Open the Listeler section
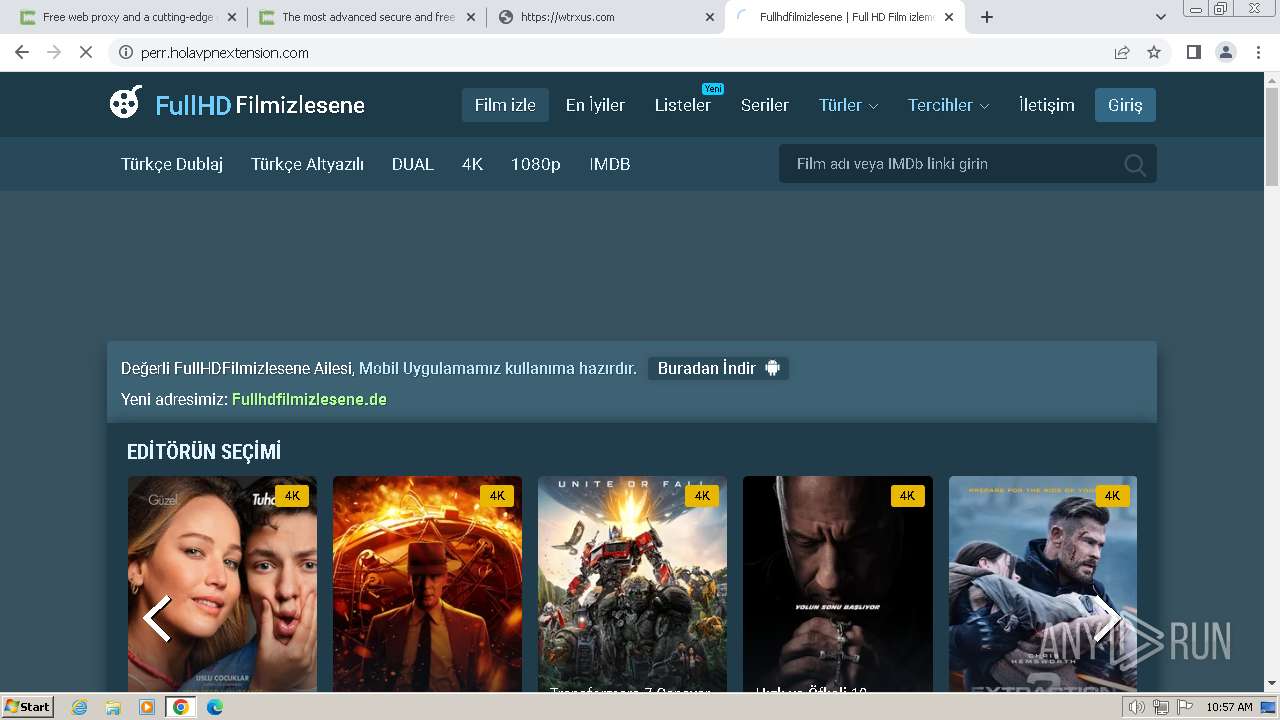Screen dimensions: 1280x720 point(683,105)
